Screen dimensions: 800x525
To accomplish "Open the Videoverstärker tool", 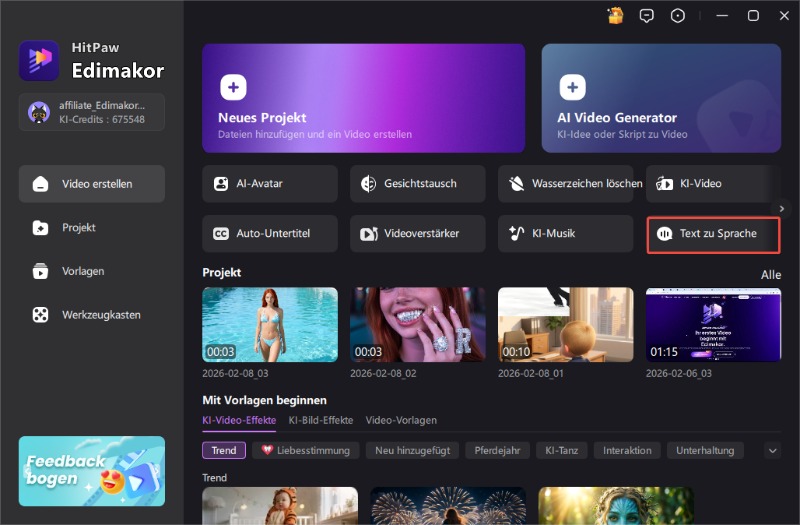I will (x=417, y=233).
